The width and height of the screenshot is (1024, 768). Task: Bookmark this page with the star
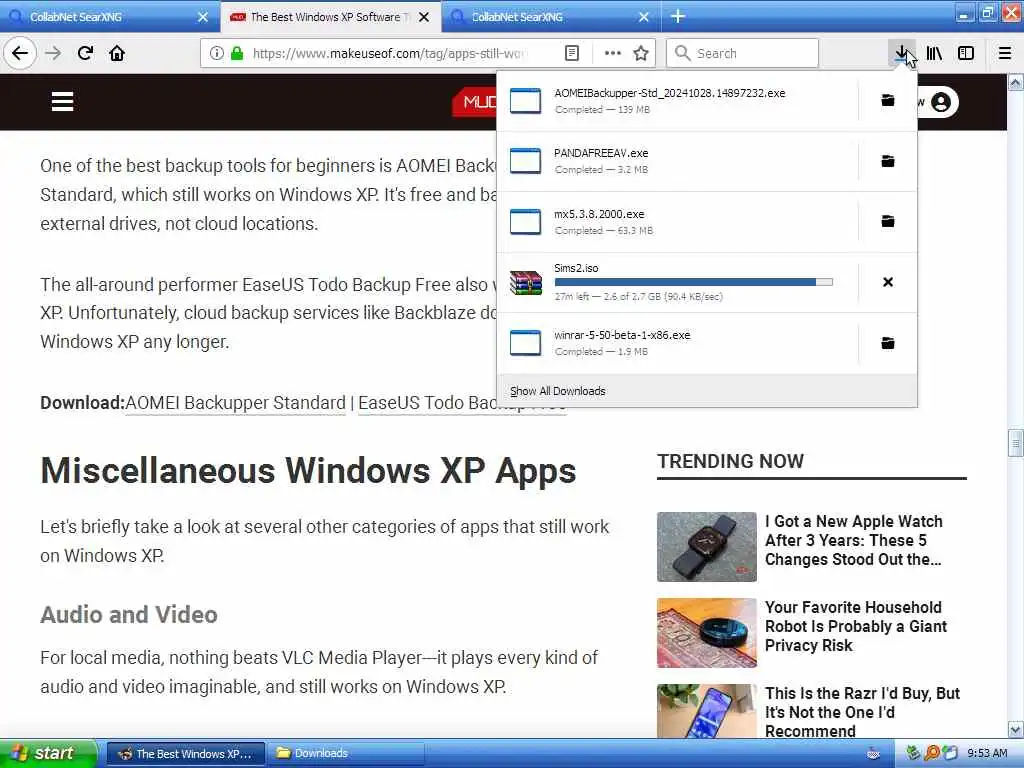pyautogui.click(x=641, y=53)
